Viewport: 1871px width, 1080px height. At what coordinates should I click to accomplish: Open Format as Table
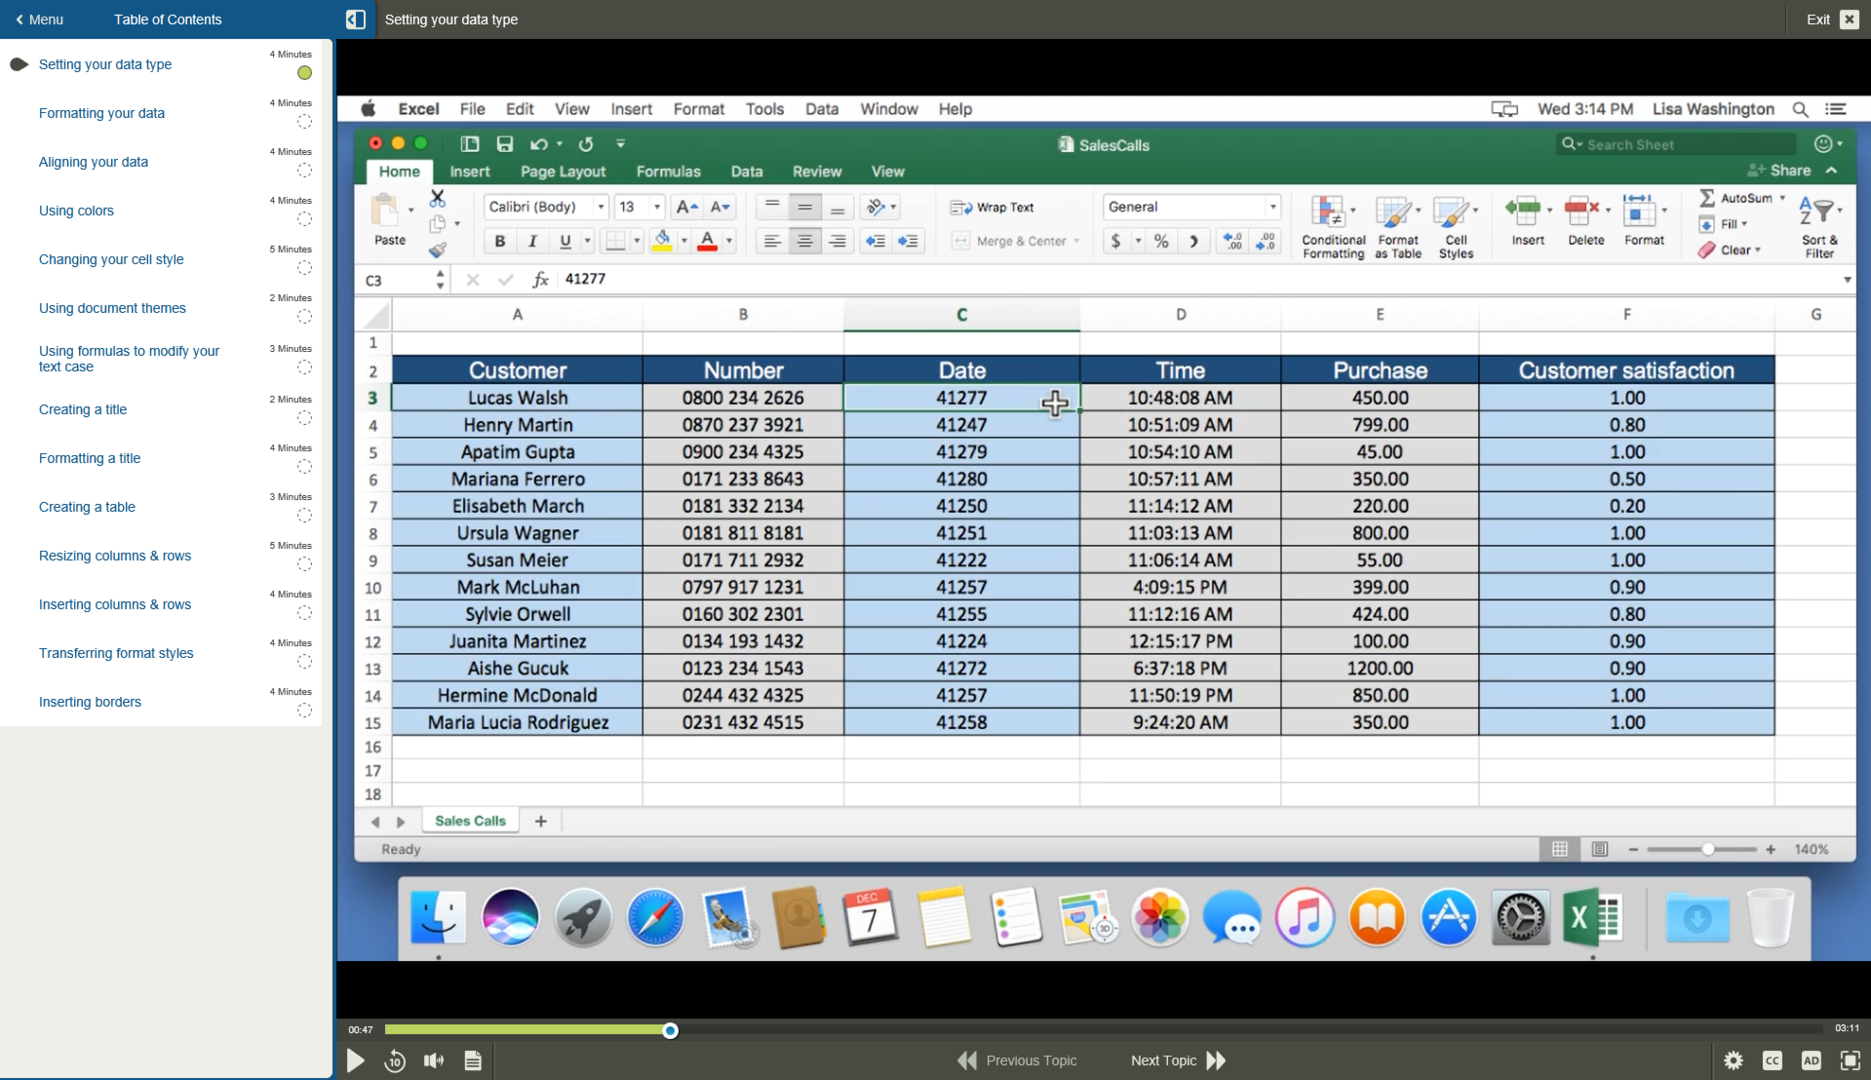(x=1398, y=224)
